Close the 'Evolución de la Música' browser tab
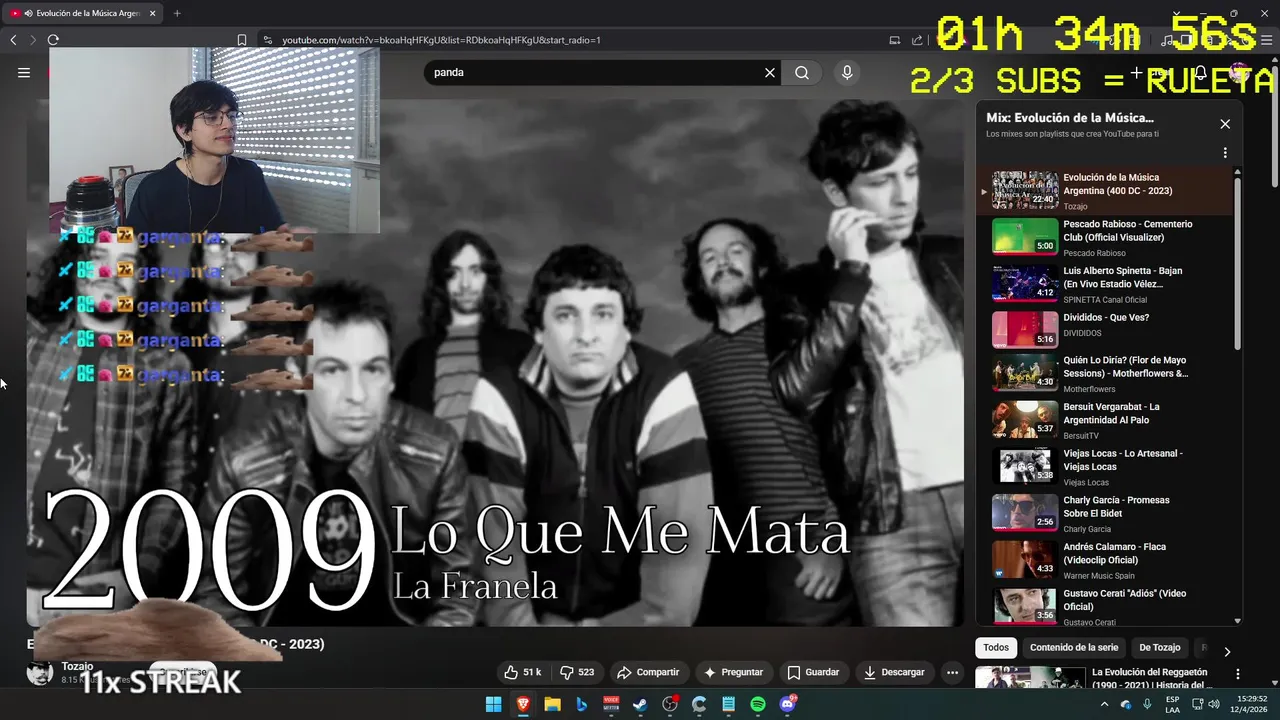This screenshot has height=720, width=1280. pyautogui.click(x=152, y=13)
